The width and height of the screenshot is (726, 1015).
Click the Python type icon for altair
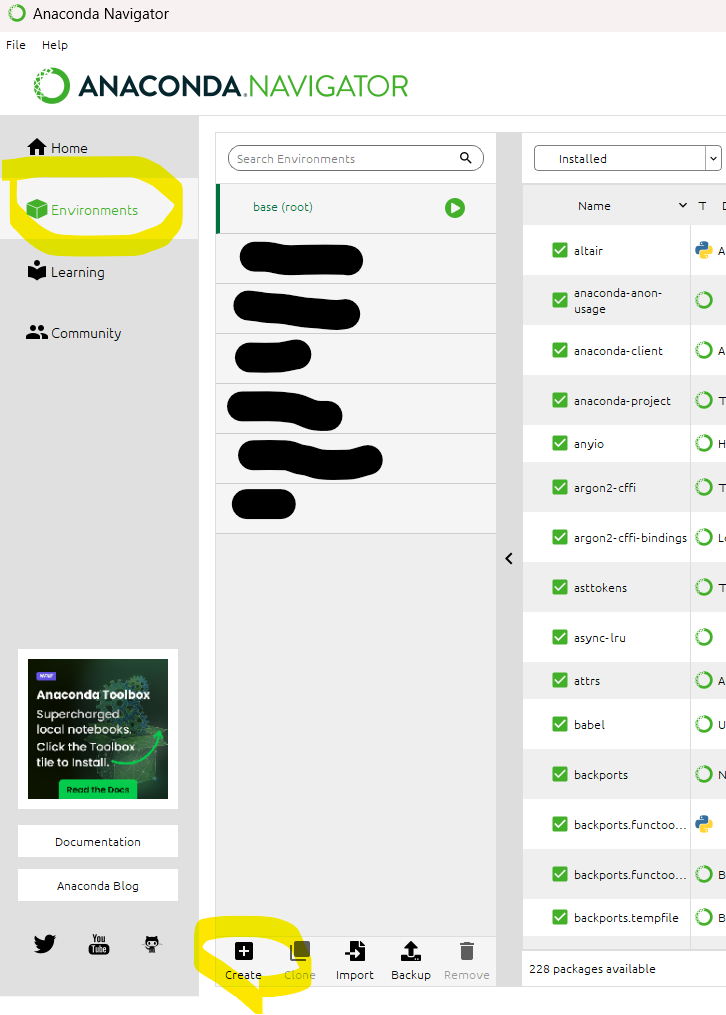click(703, 250)
